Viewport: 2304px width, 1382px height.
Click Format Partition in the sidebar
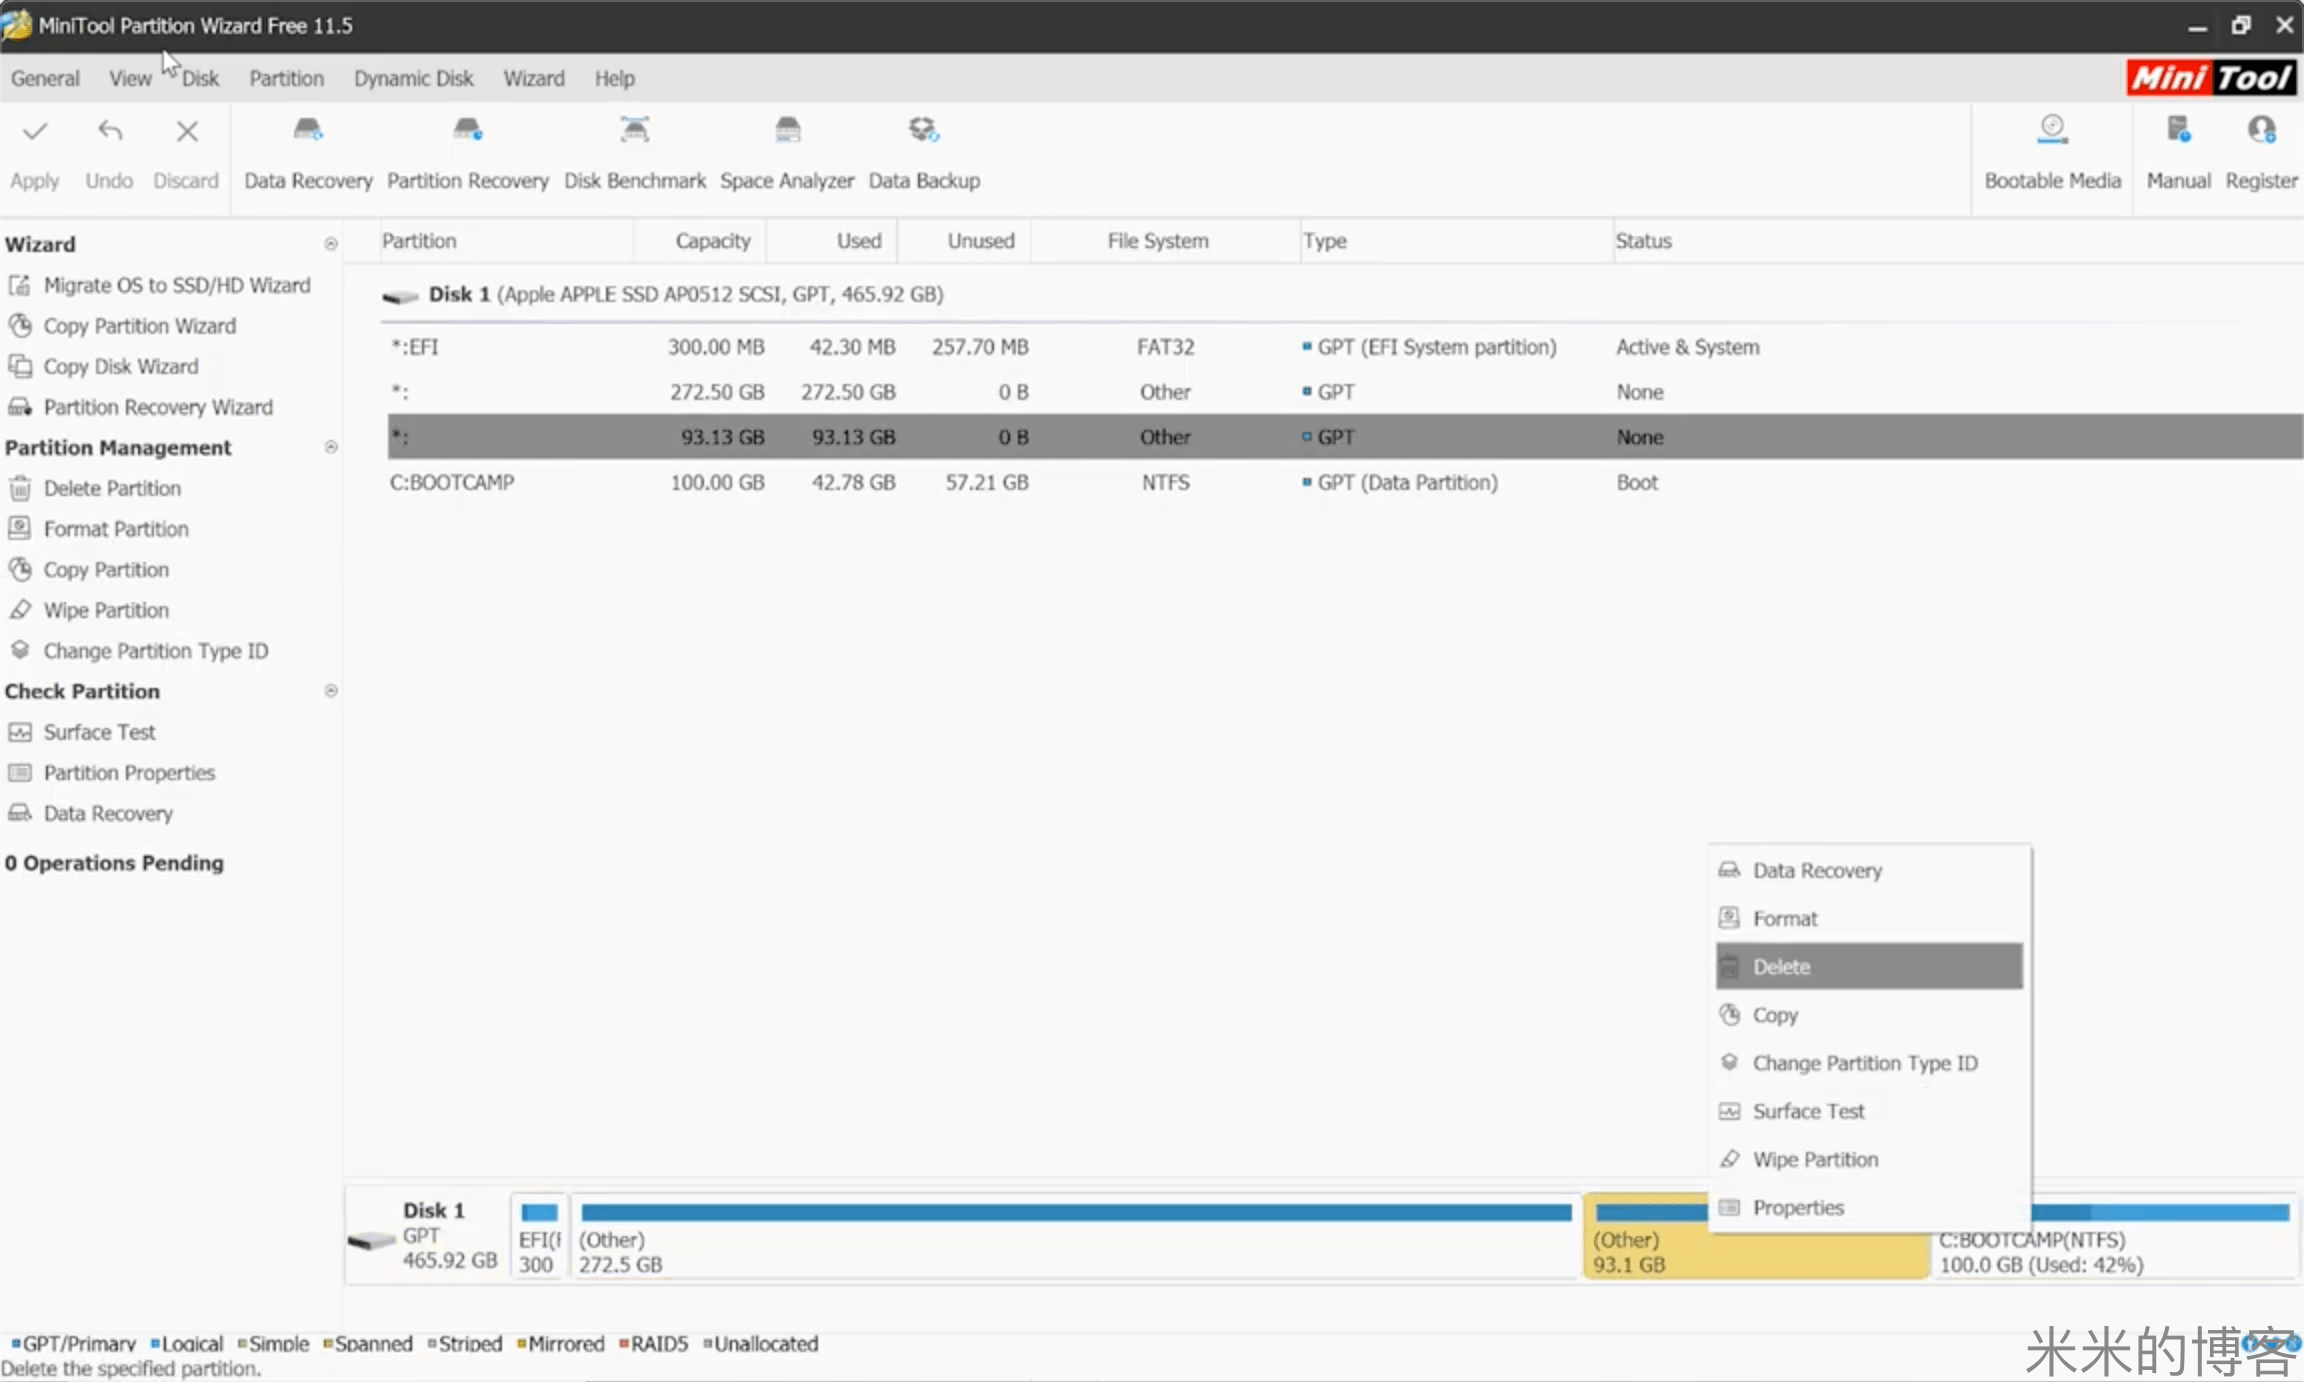pyautogui.click(x=115, y=529)
